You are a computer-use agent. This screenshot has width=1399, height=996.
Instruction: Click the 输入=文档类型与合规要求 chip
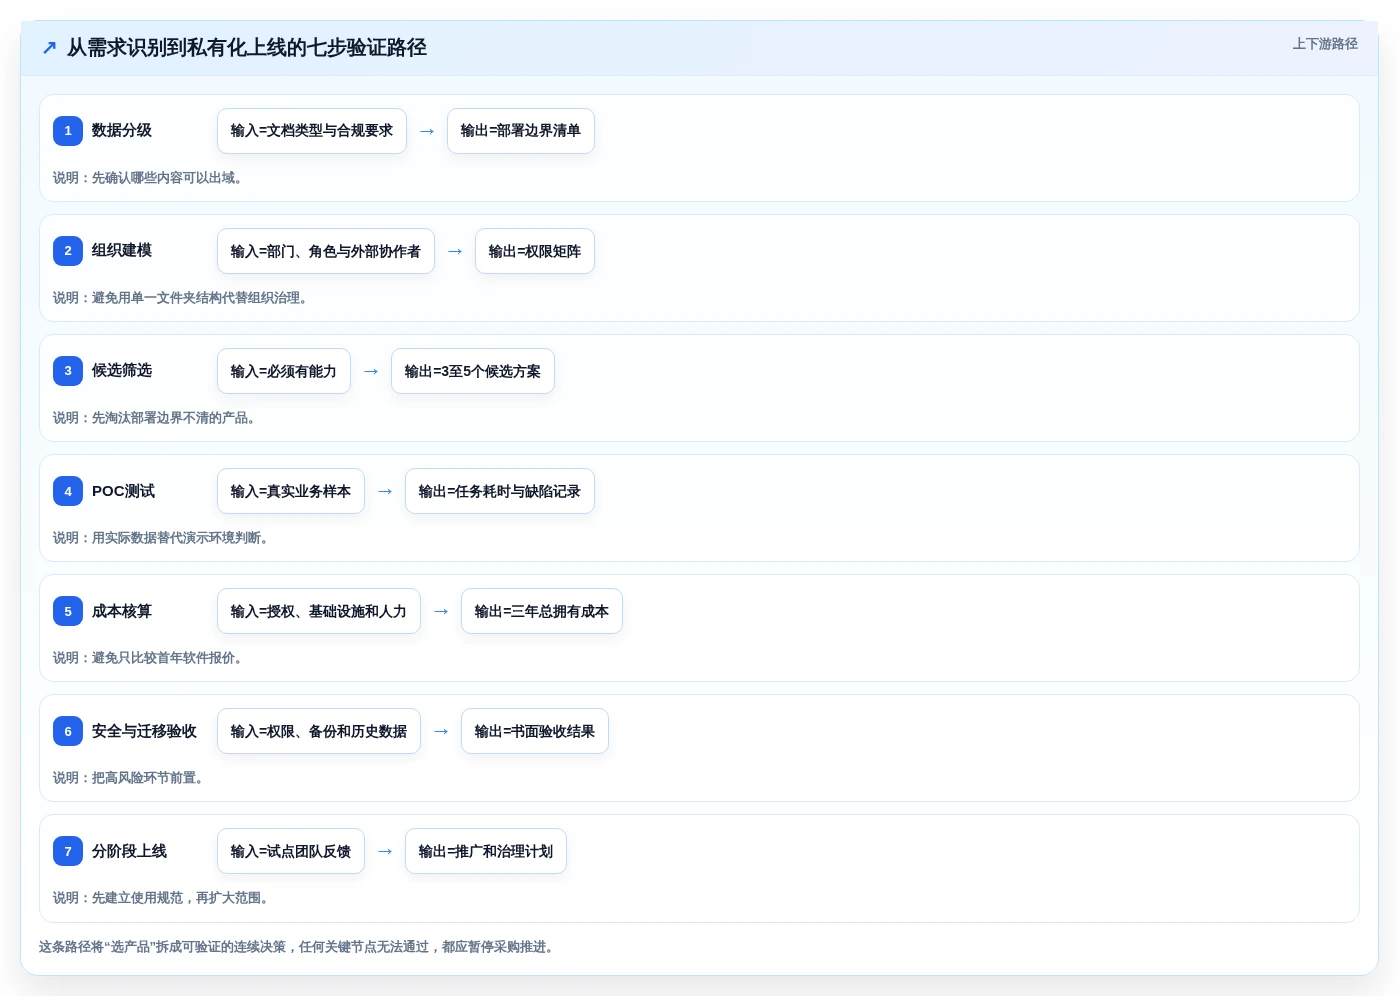coord(312,131)
